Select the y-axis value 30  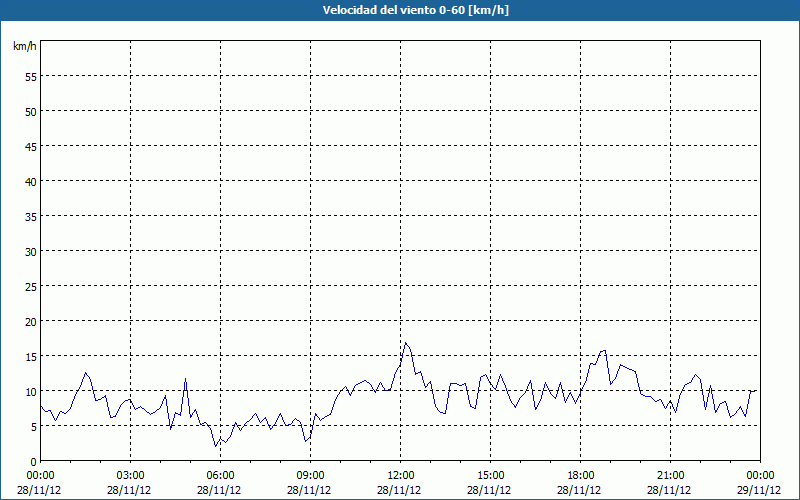tap(31, 251)
